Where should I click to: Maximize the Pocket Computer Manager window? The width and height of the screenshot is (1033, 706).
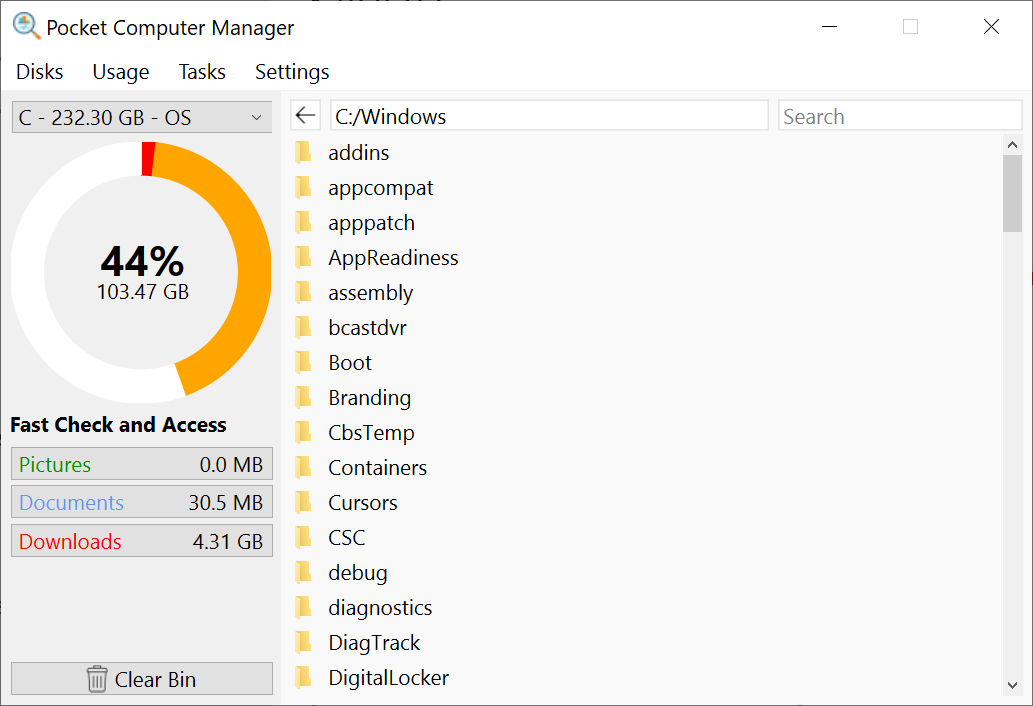910,26
